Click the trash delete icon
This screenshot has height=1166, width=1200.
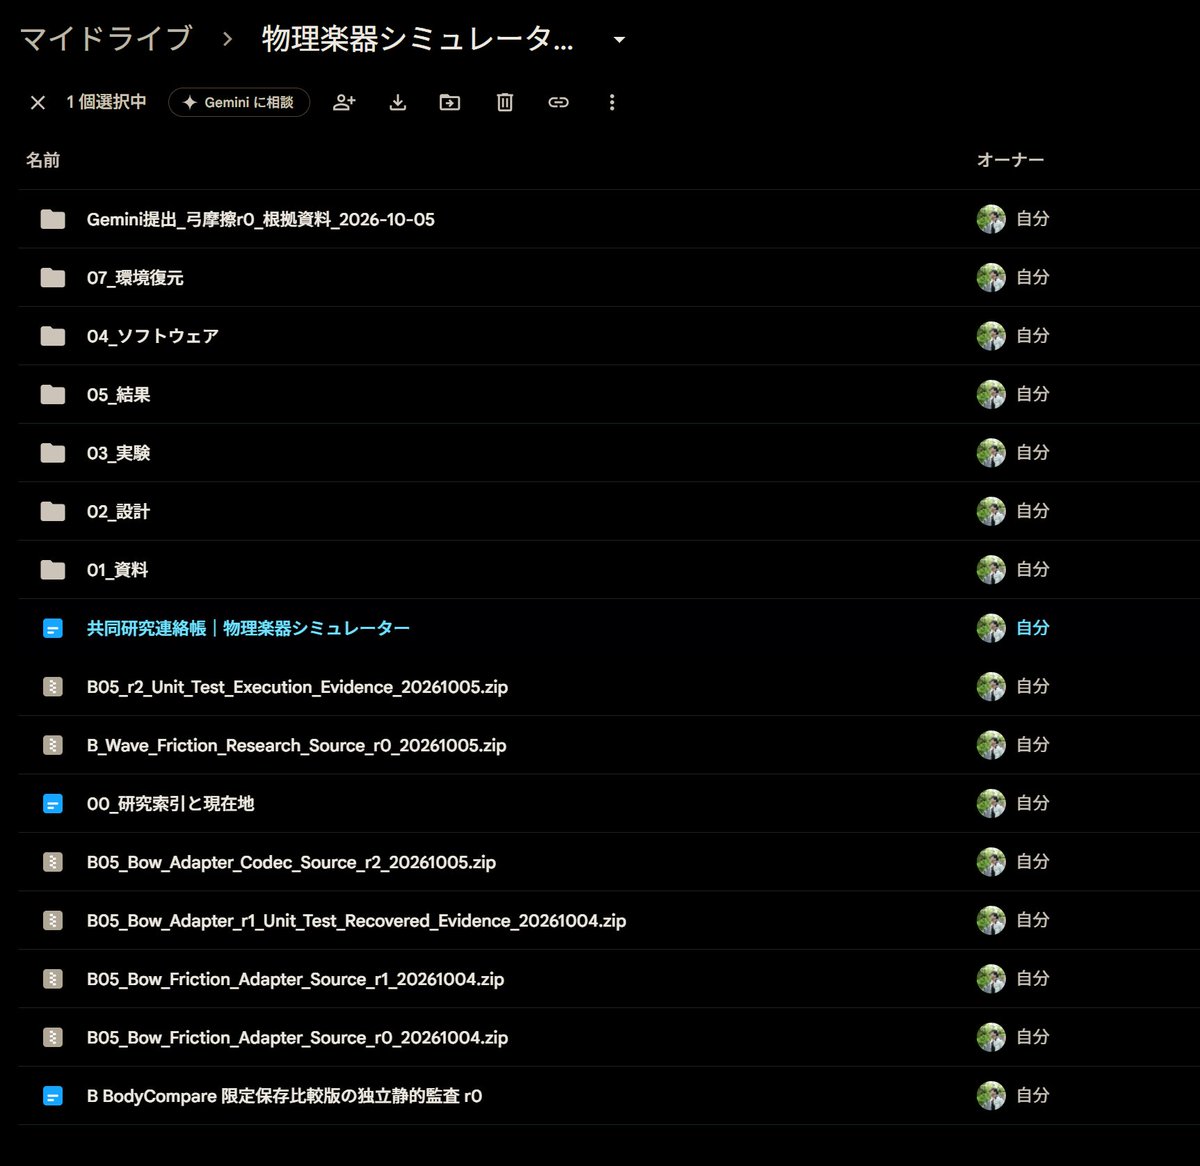505,102
